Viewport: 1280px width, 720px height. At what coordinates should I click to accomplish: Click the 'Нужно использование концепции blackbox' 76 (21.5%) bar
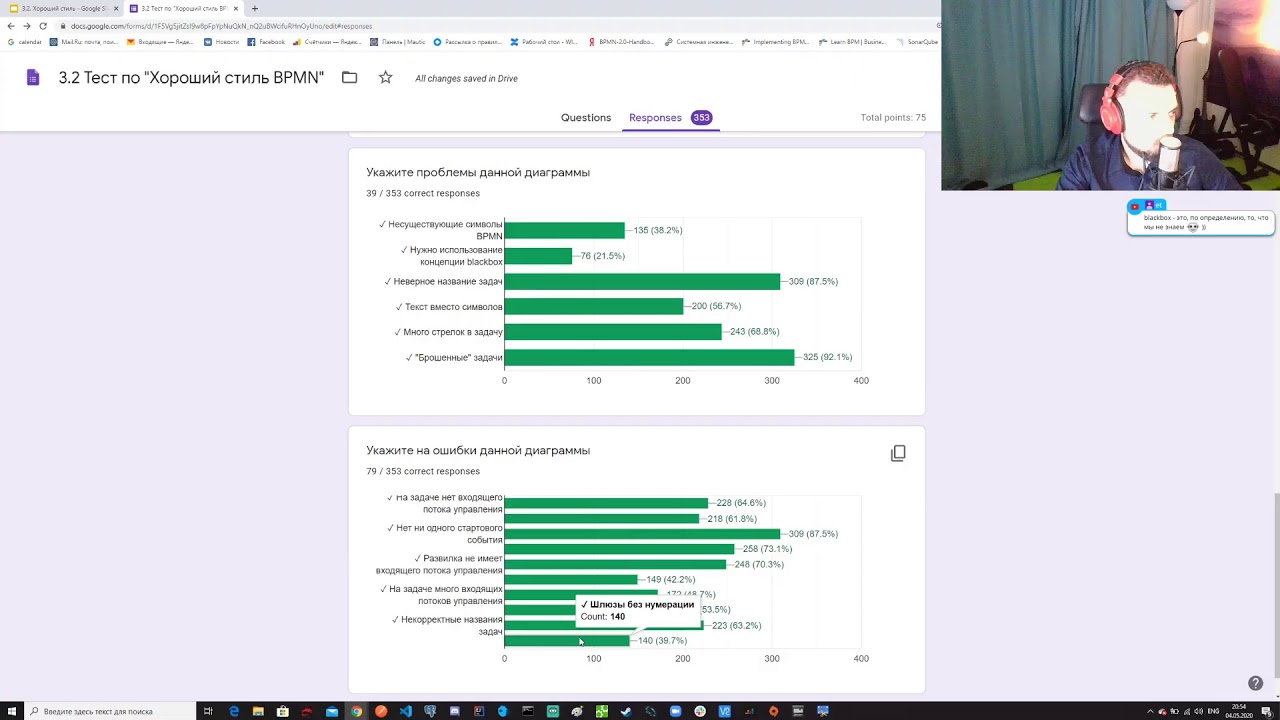[538, 256]
